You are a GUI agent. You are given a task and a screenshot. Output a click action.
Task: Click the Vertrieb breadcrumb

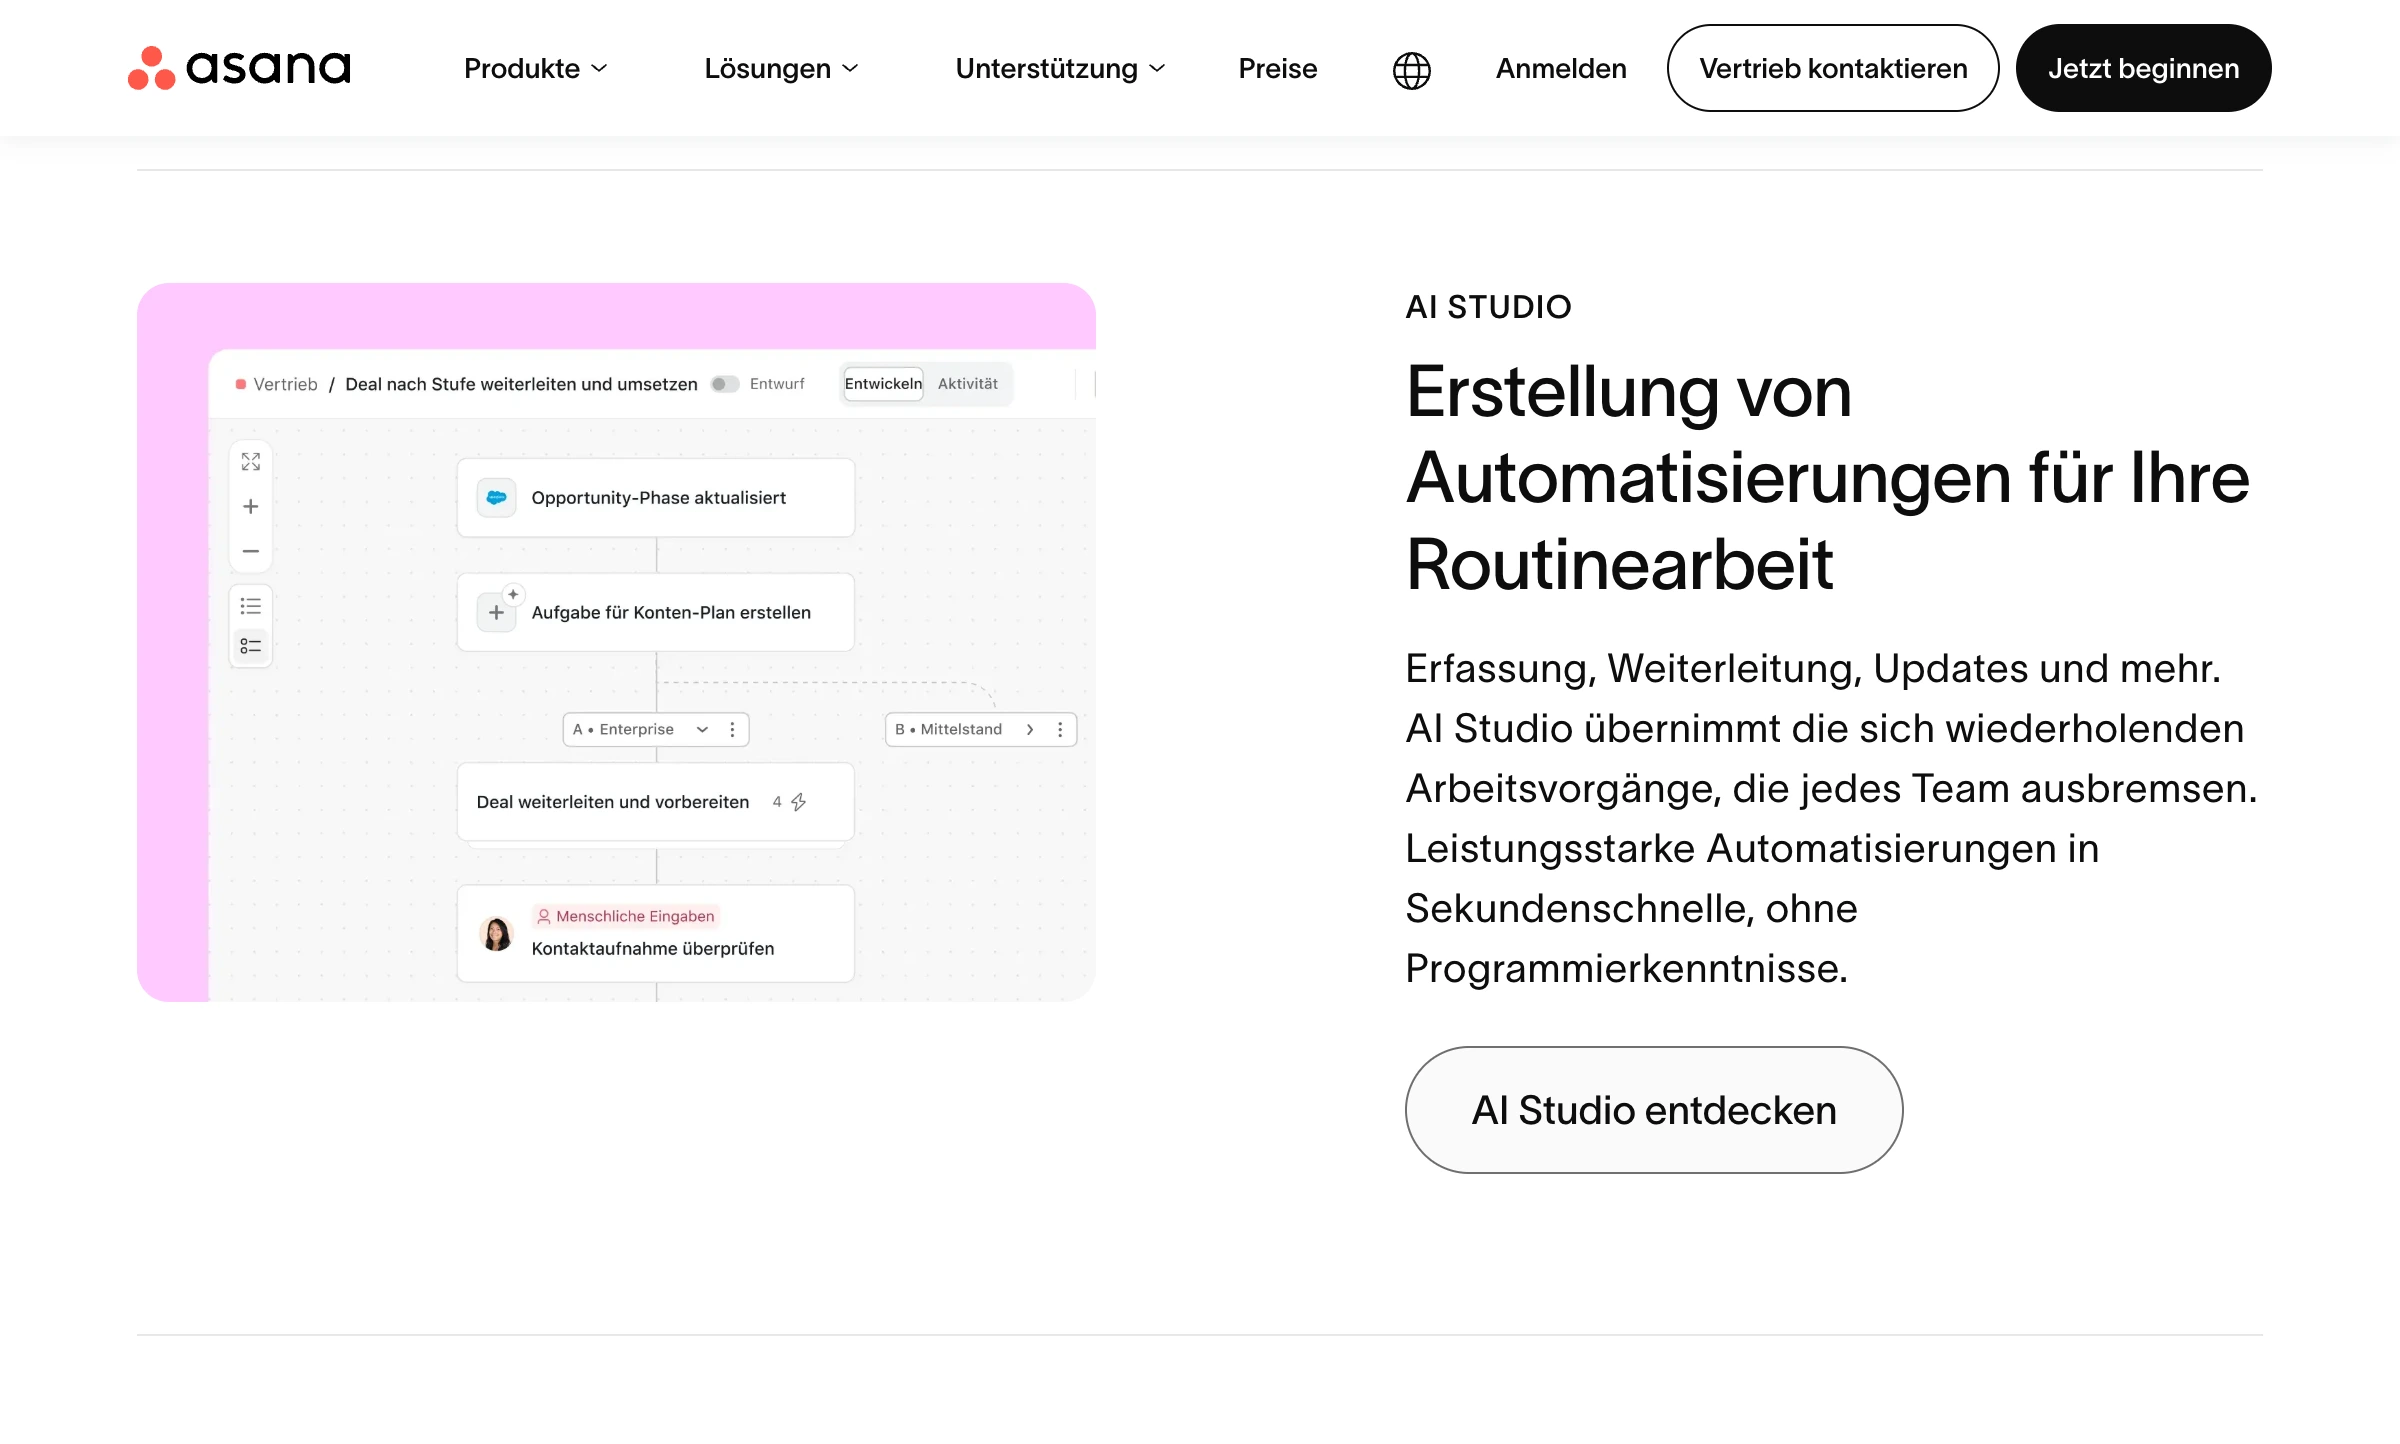point(285,384)
